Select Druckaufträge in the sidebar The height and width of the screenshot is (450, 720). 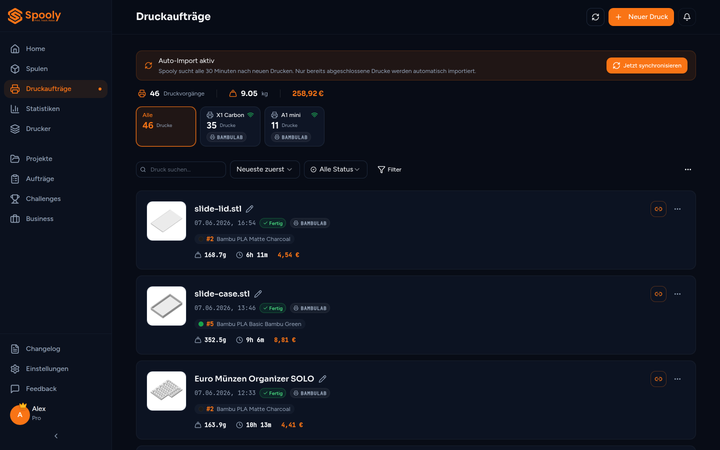pyautogui.click(x=56, y=89)
